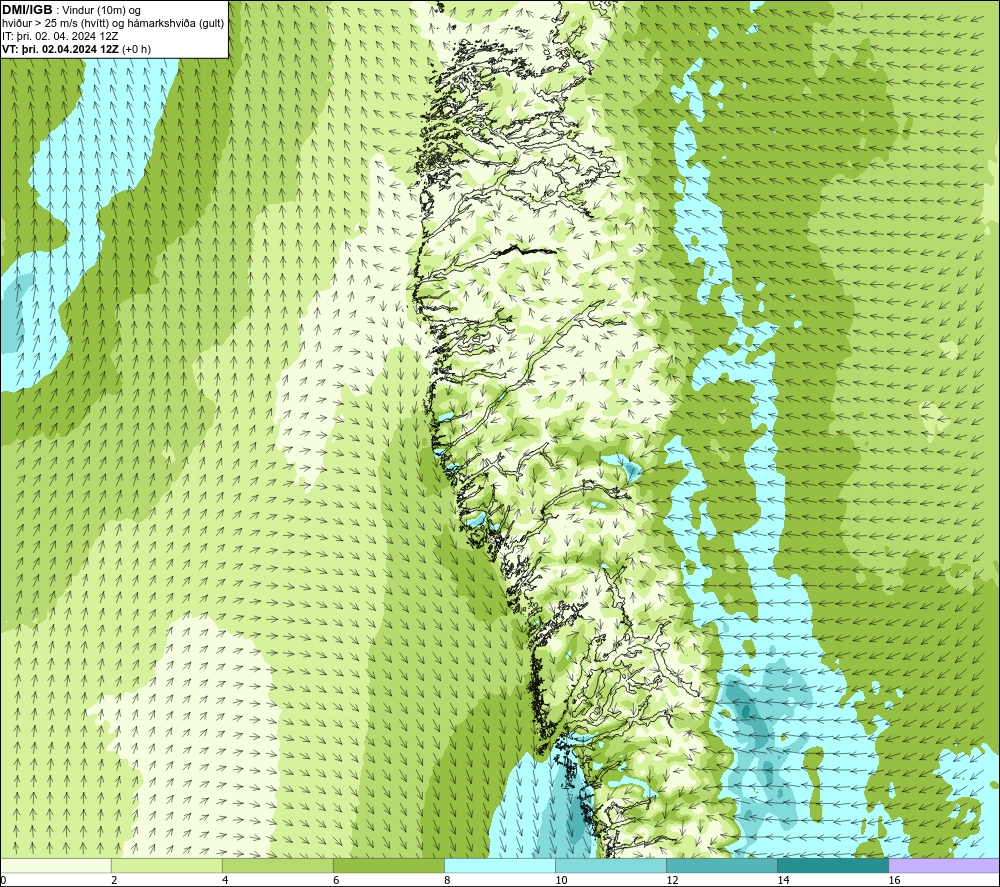The image size is (1000, 887).
Task: Click the scale label 8
Action: 447,881
